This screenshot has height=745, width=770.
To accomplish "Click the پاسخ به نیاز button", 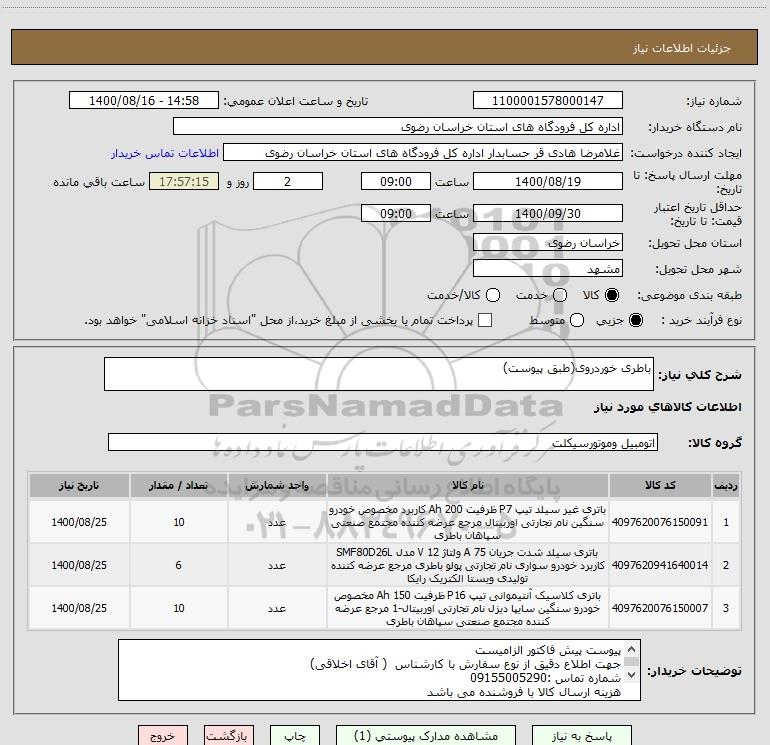I will (582, 736).
